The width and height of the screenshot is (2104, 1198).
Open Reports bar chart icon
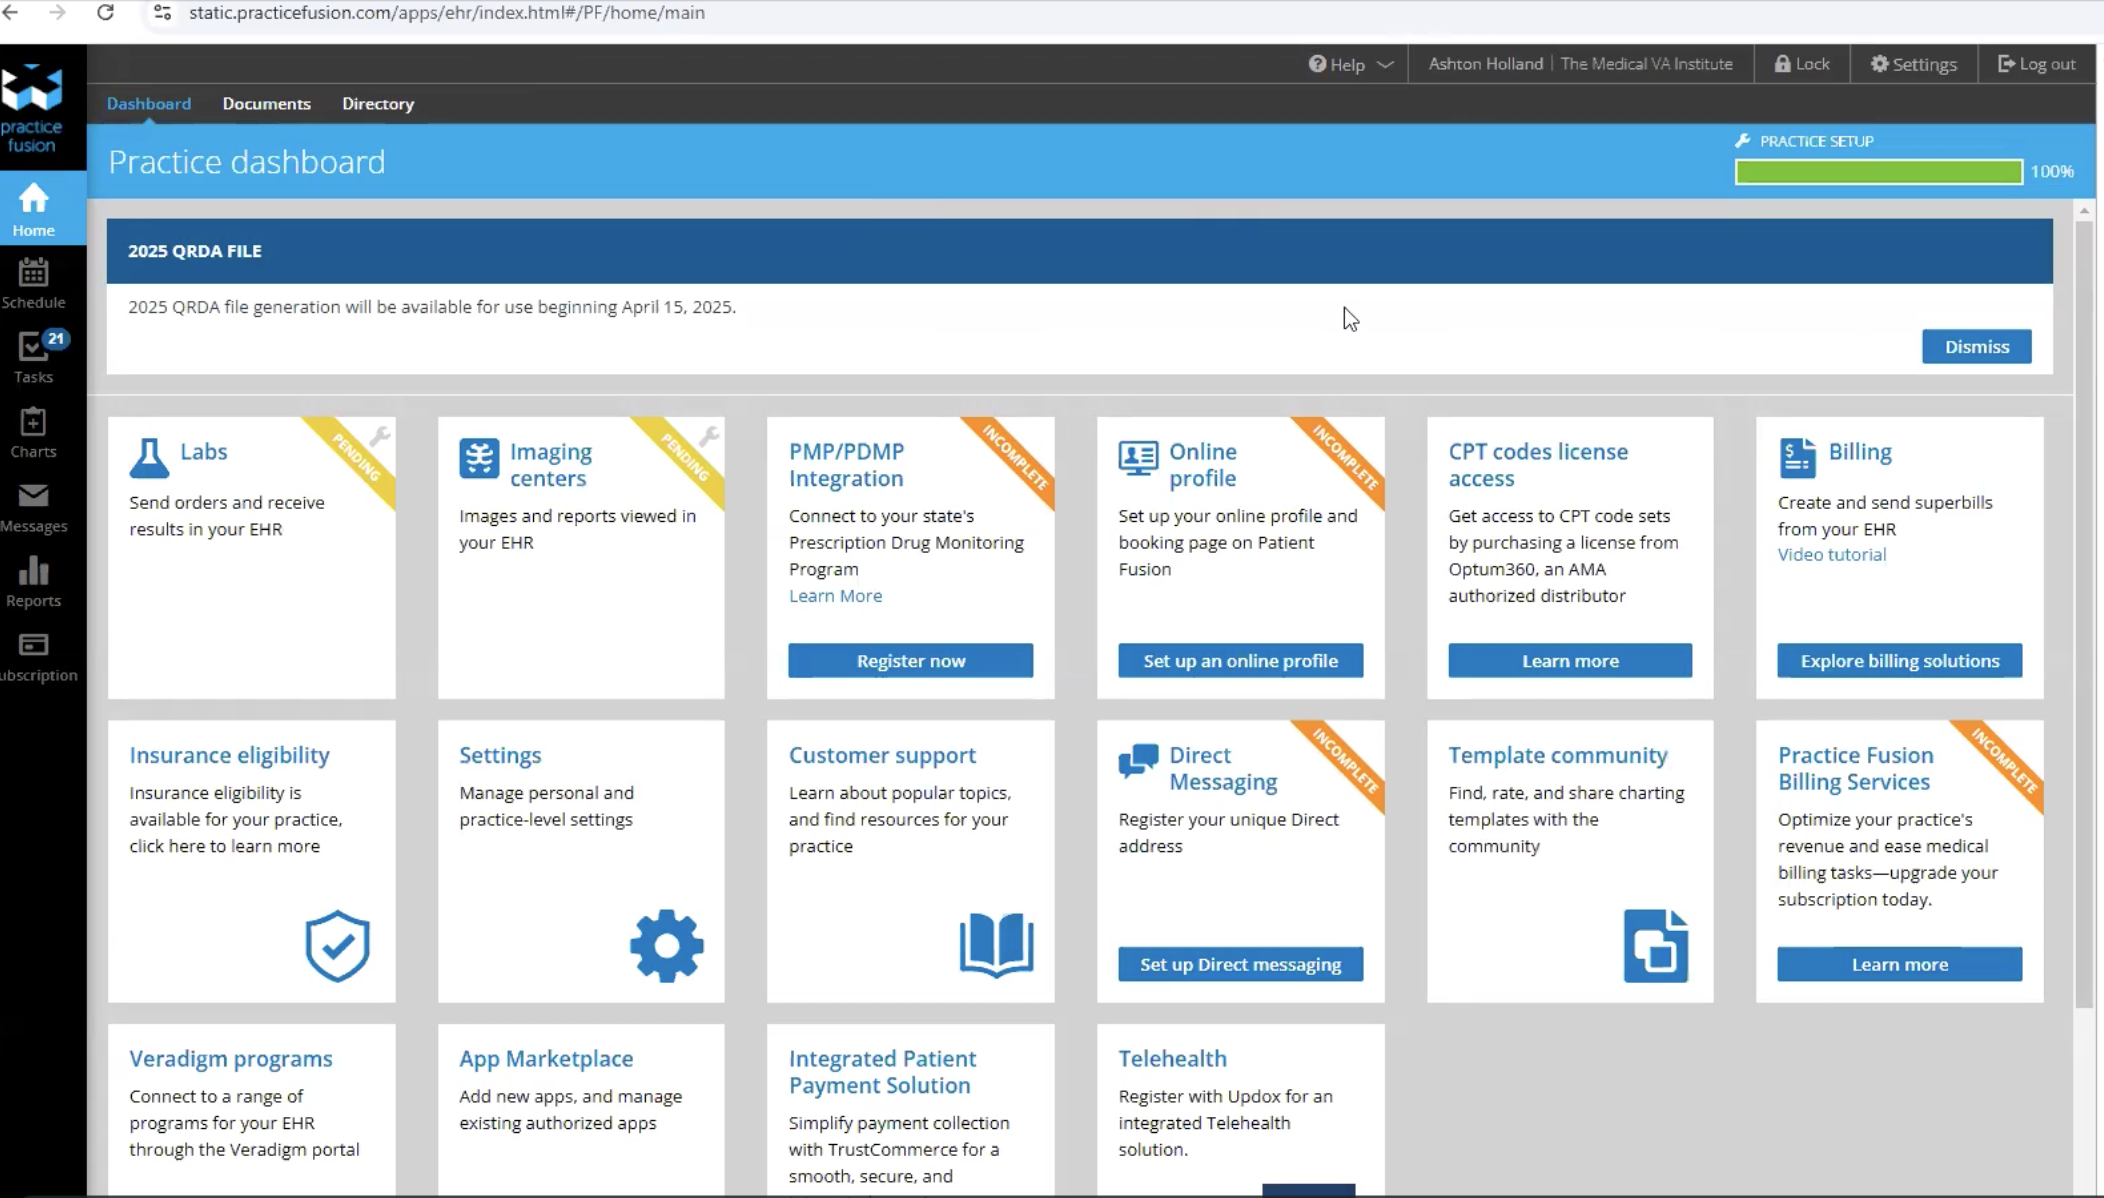[x=33, y=581]
